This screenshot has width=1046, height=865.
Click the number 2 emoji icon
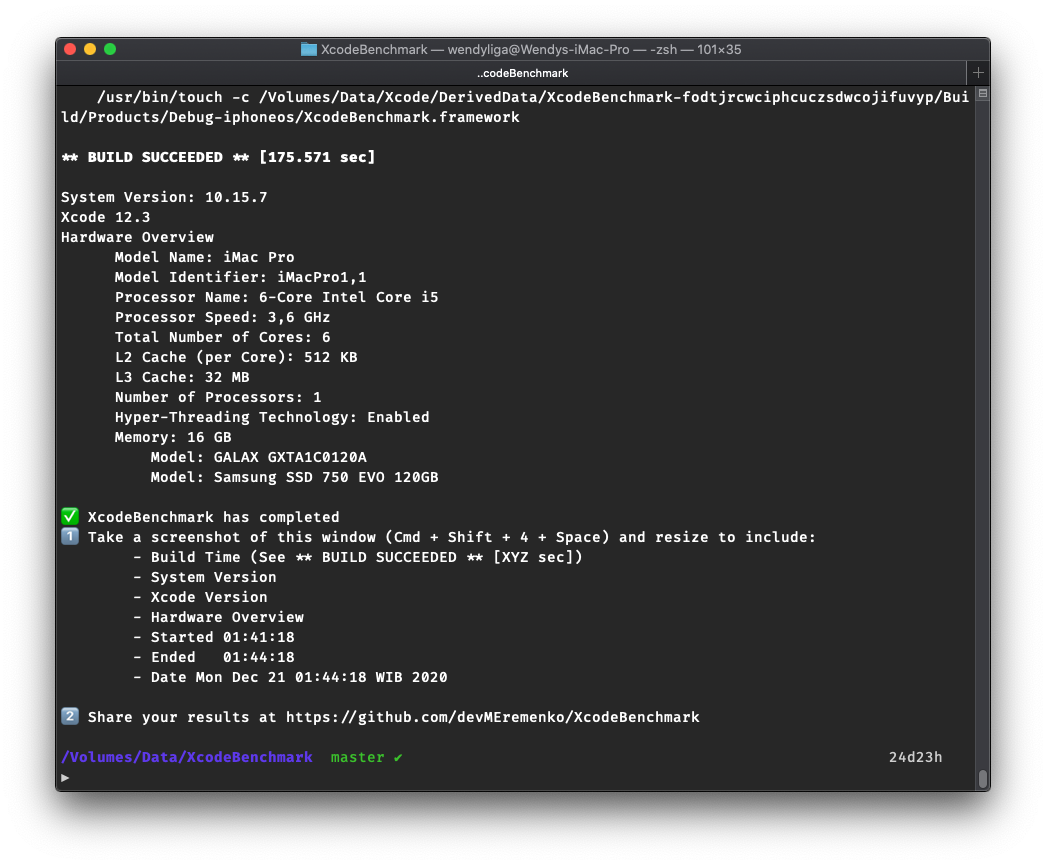[x=70, y=716]
